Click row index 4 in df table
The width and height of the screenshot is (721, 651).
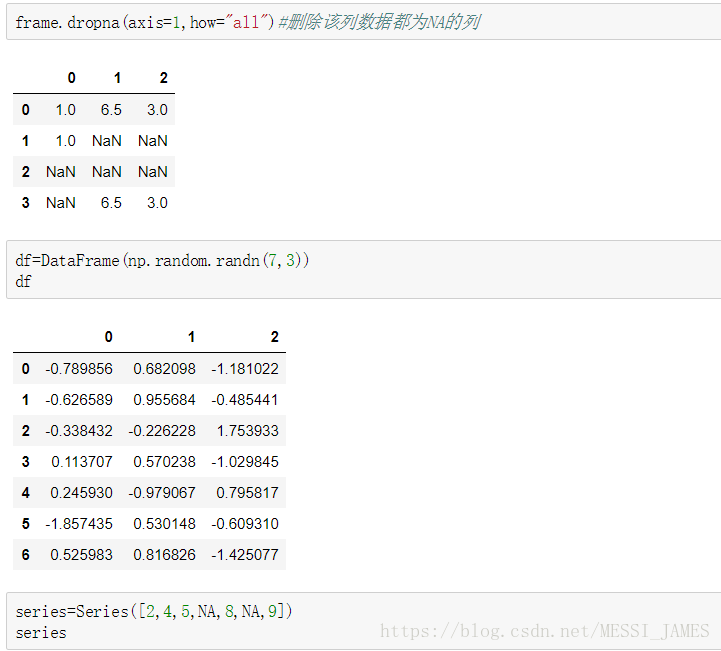pyautogui.click(x=26, y=493)
